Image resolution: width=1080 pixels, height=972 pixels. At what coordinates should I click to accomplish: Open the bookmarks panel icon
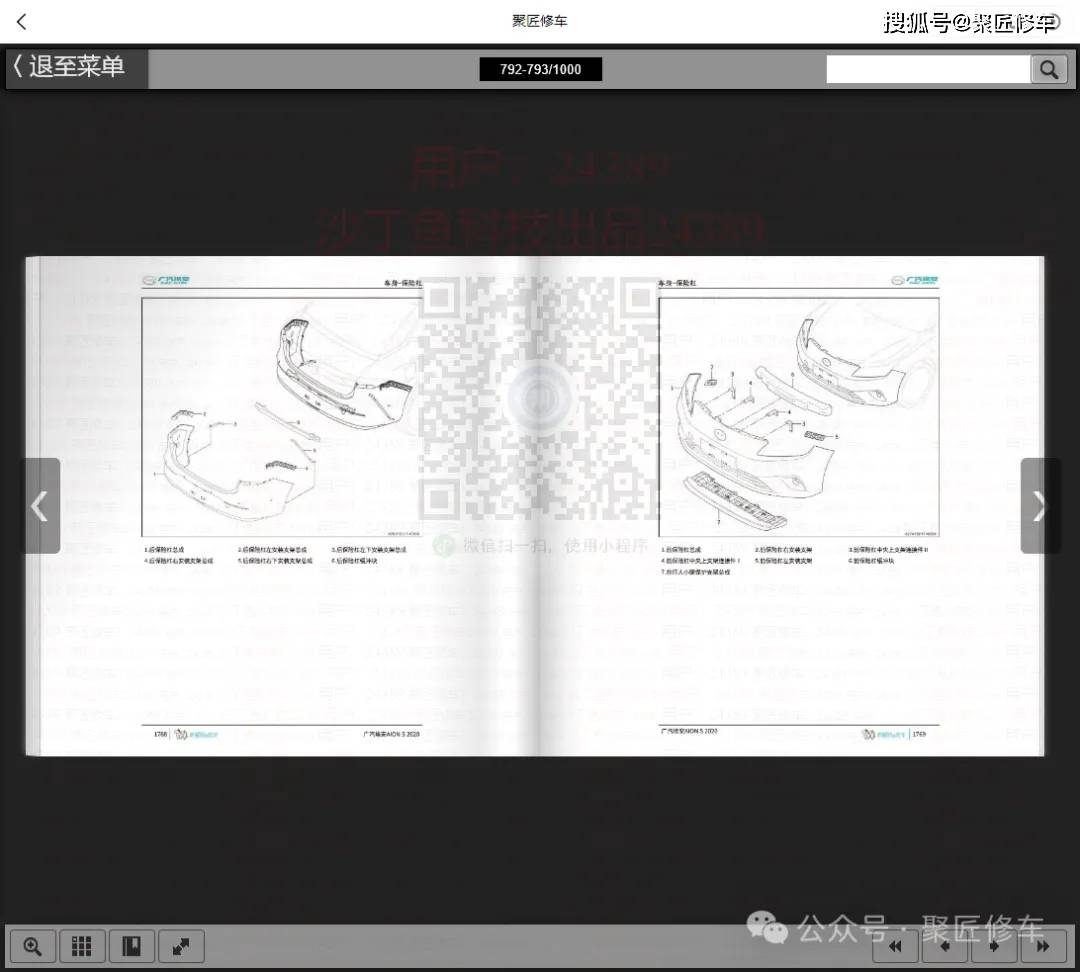pos(132,946)
